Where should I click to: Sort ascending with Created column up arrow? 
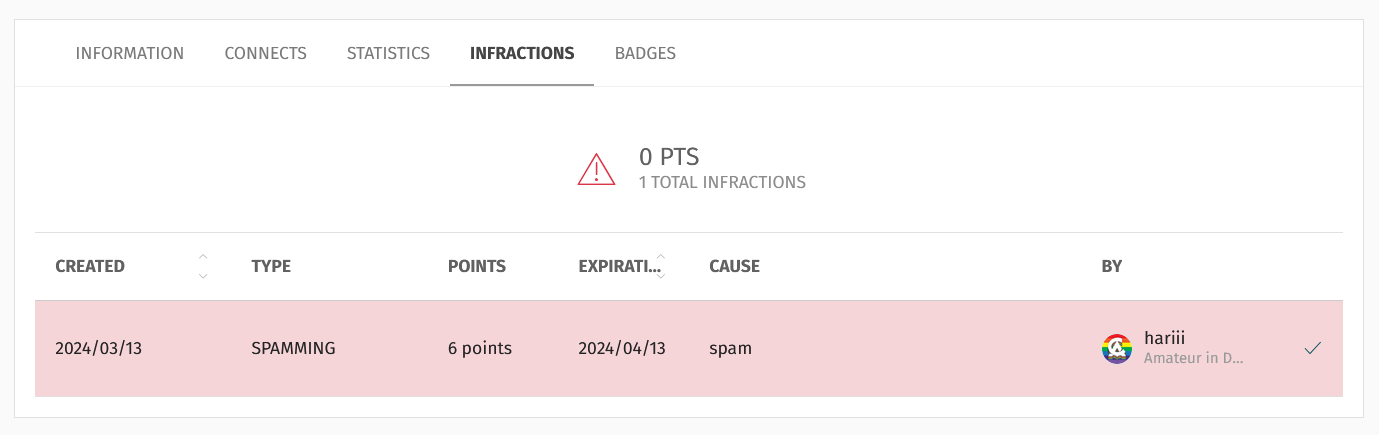(203, 257)
